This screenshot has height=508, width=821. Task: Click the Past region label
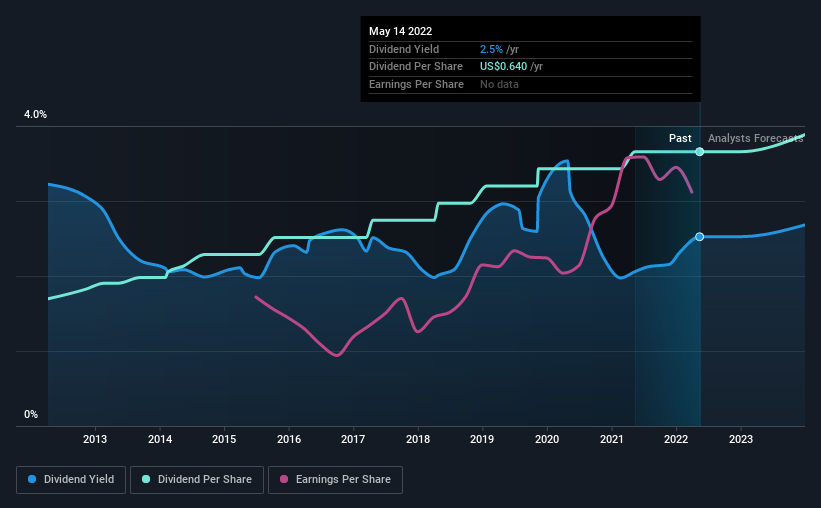pyautogui.click(x=680, y=138)
